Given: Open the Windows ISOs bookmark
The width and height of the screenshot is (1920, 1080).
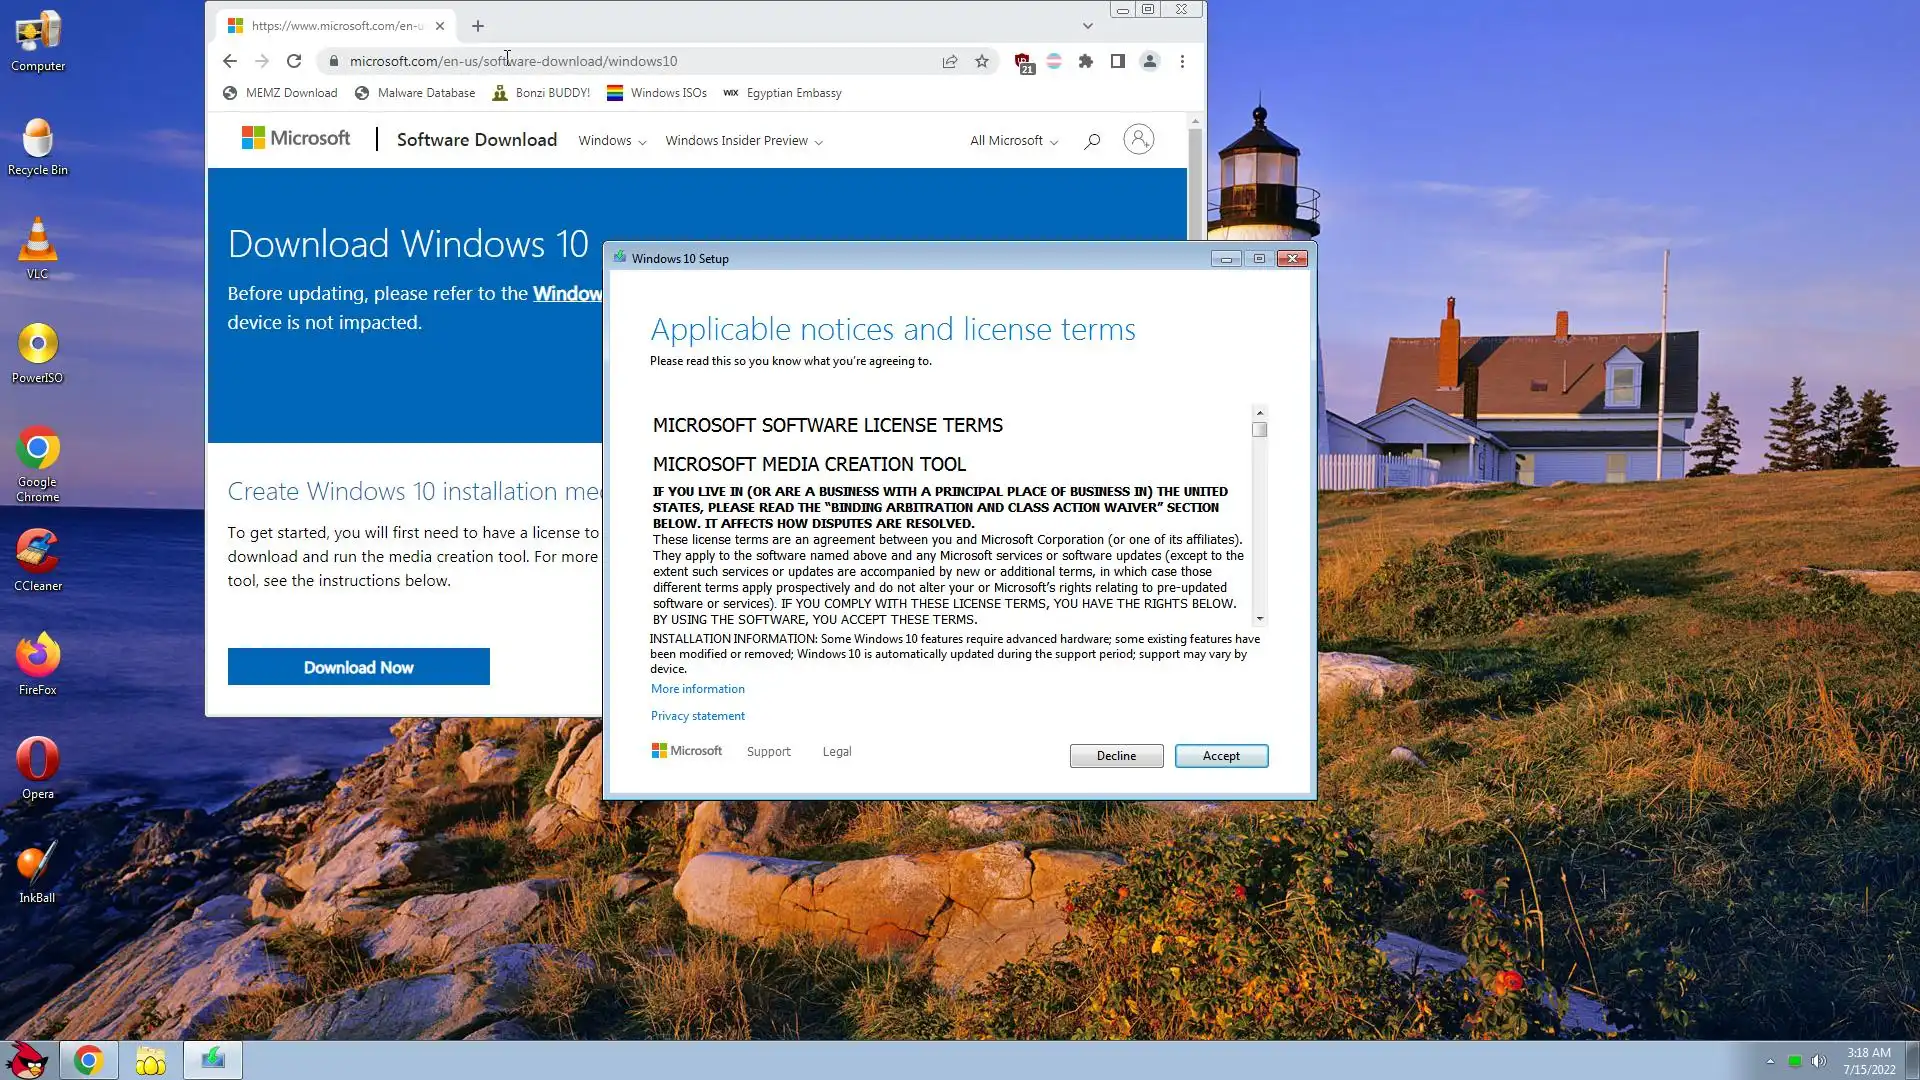Looking at the screenshot, I should [657, 93].
